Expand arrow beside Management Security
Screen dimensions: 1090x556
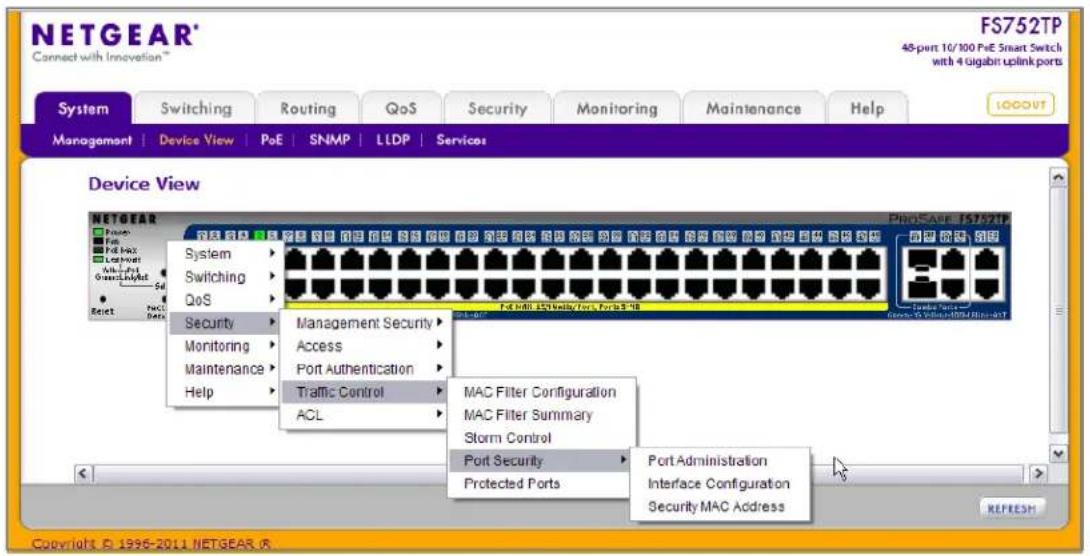pos(440,322)
